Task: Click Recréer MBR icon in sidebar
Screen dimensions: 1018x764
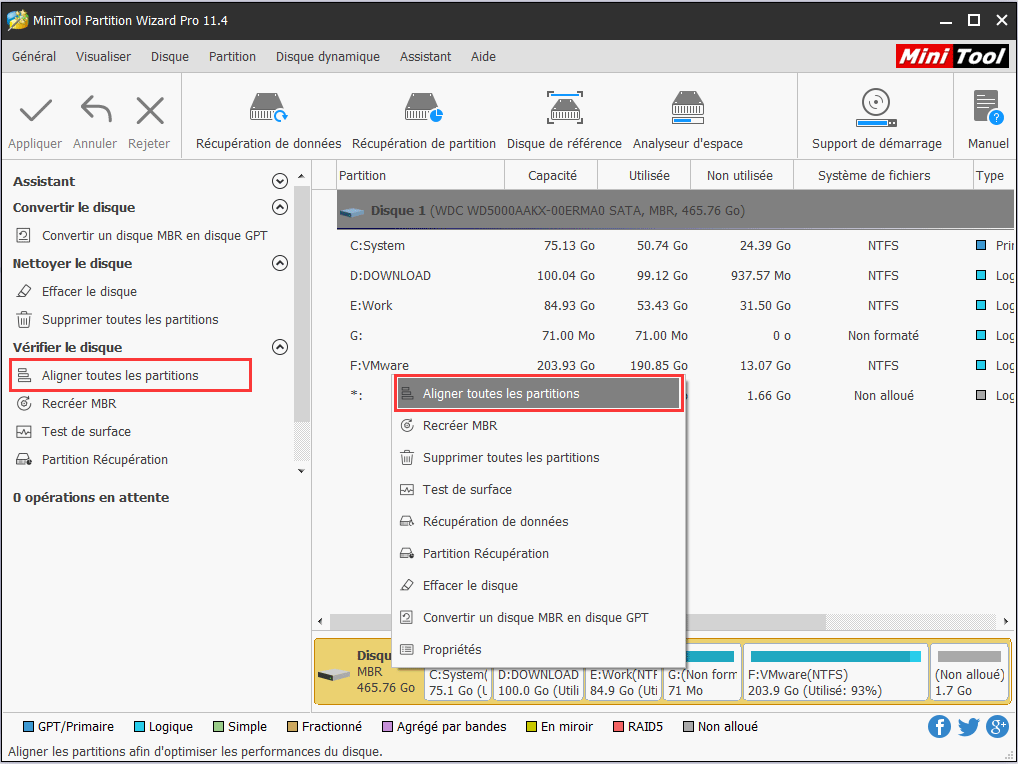Action: [x=23, y=404]
